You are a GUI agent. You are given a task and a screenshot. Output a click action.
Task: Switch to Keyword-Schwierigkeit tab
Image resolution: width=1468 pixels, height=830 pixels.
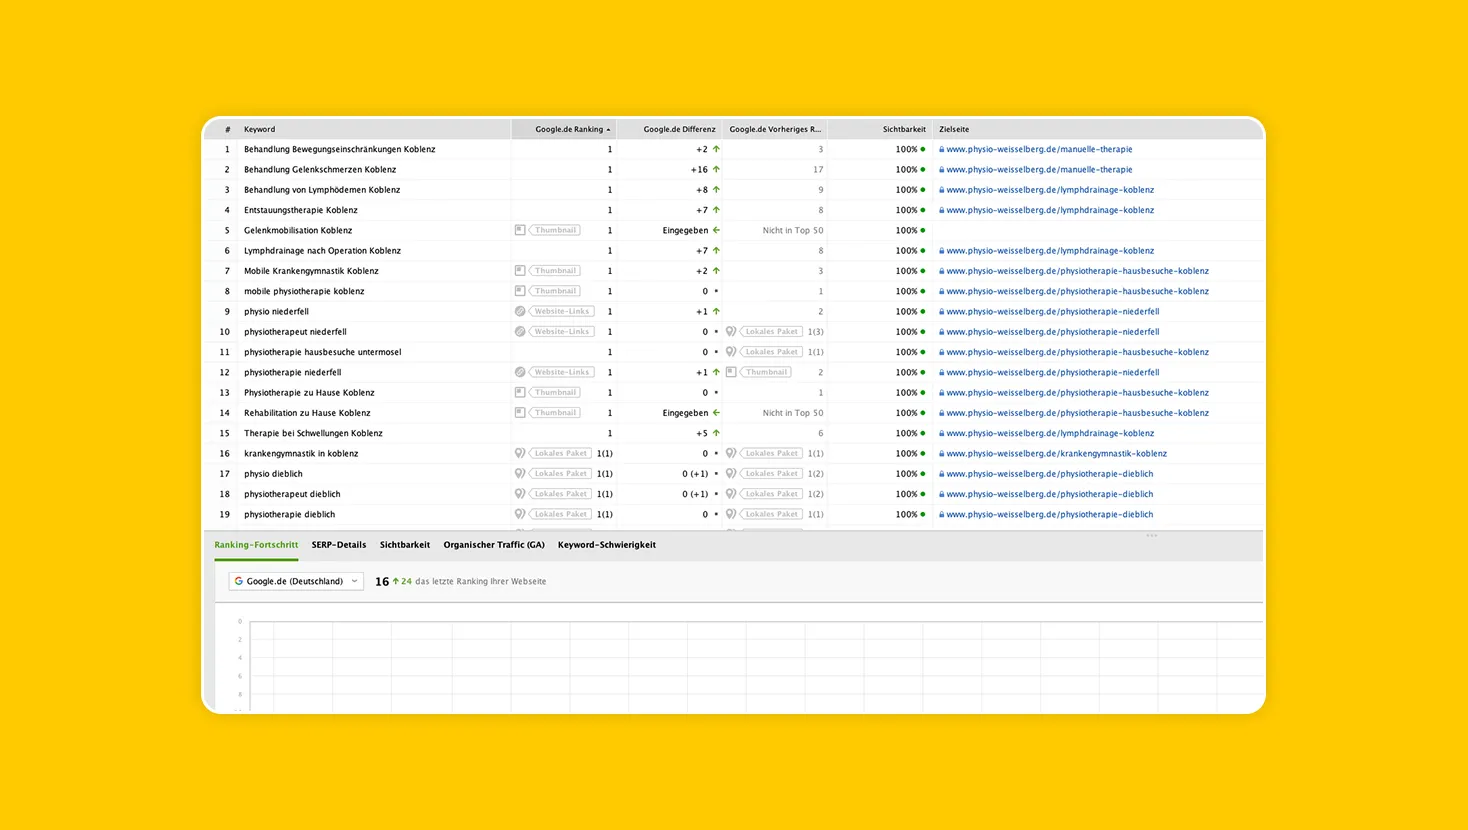[x=606, y=545]
